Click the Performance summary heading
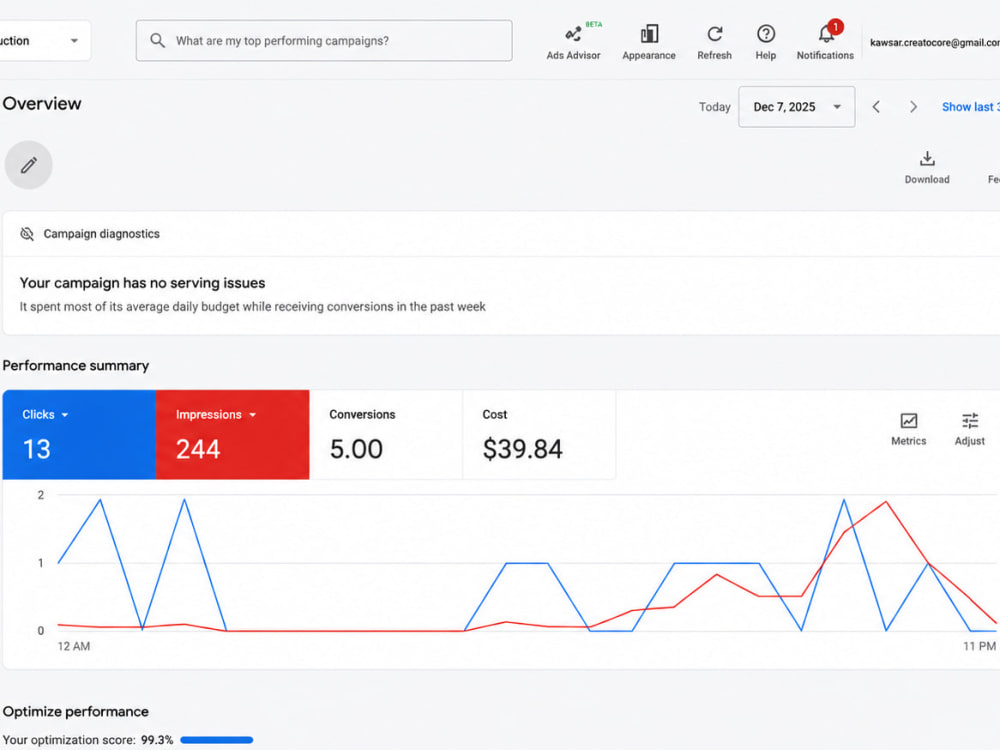This screenshot has width=1000, height=750. click(76, 366)
